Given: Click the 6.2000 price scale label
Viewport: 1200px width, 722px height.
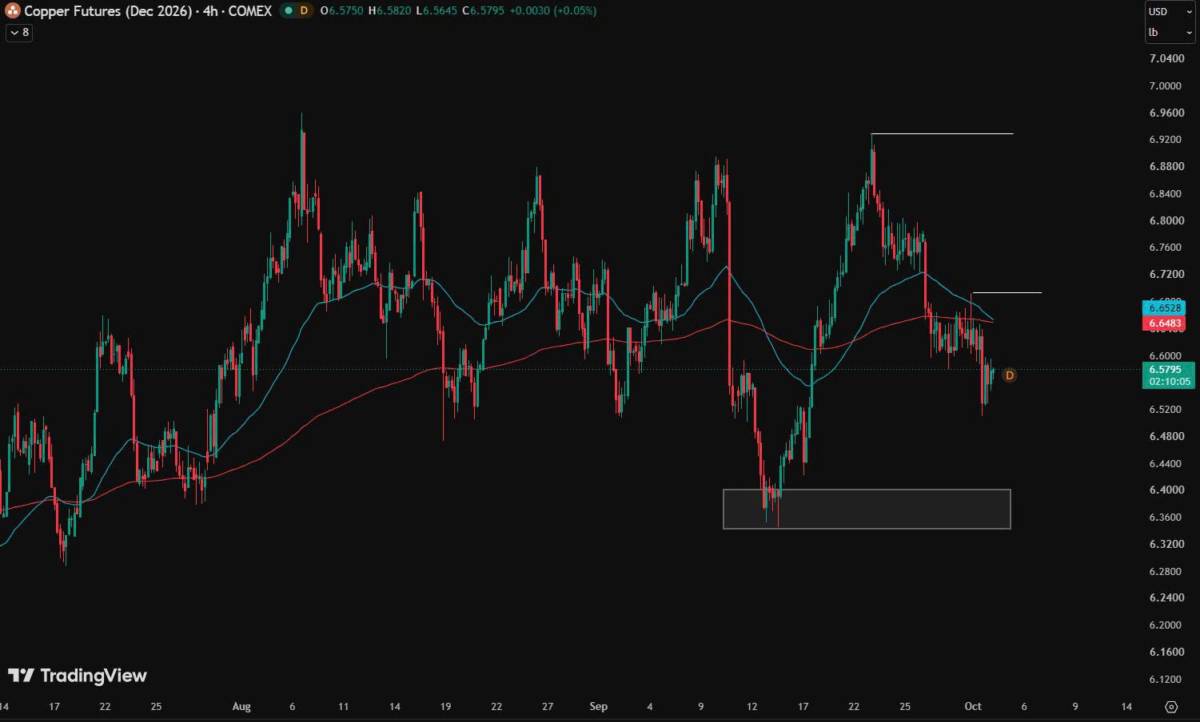Looking at the screenshot, I should pyautogui.click(x=1165, y=625).
